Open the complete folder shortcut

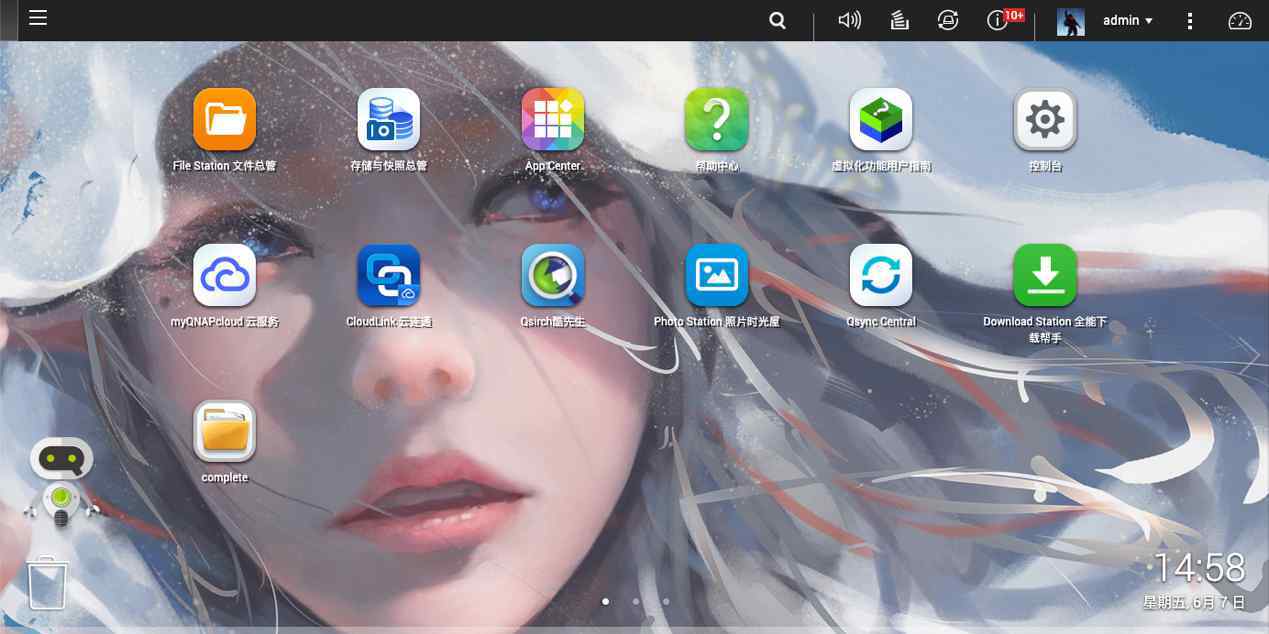pyautogui.click(x=224, y=431)
